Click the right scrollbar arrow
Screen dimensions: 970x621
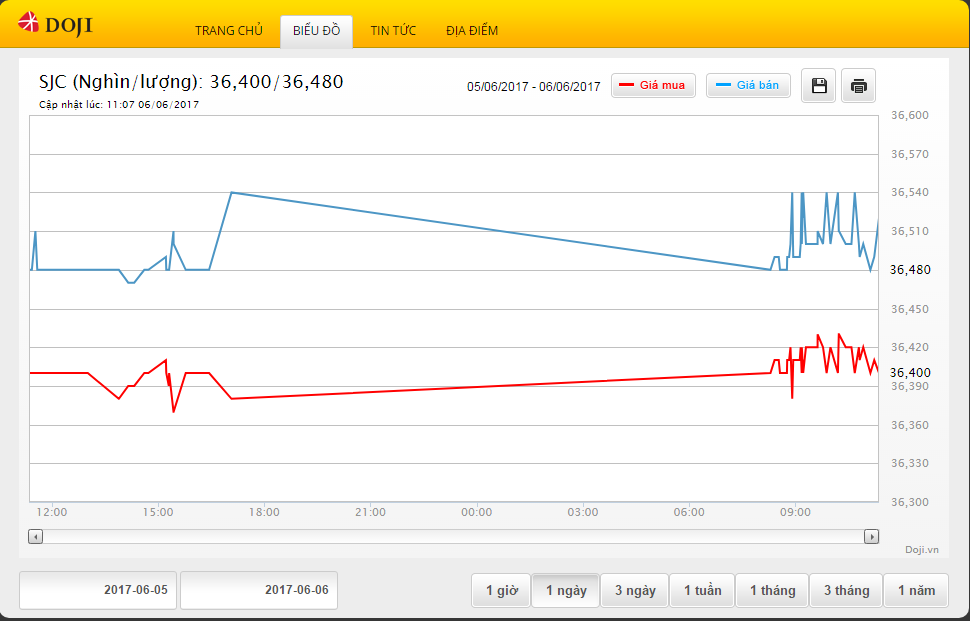871,536
